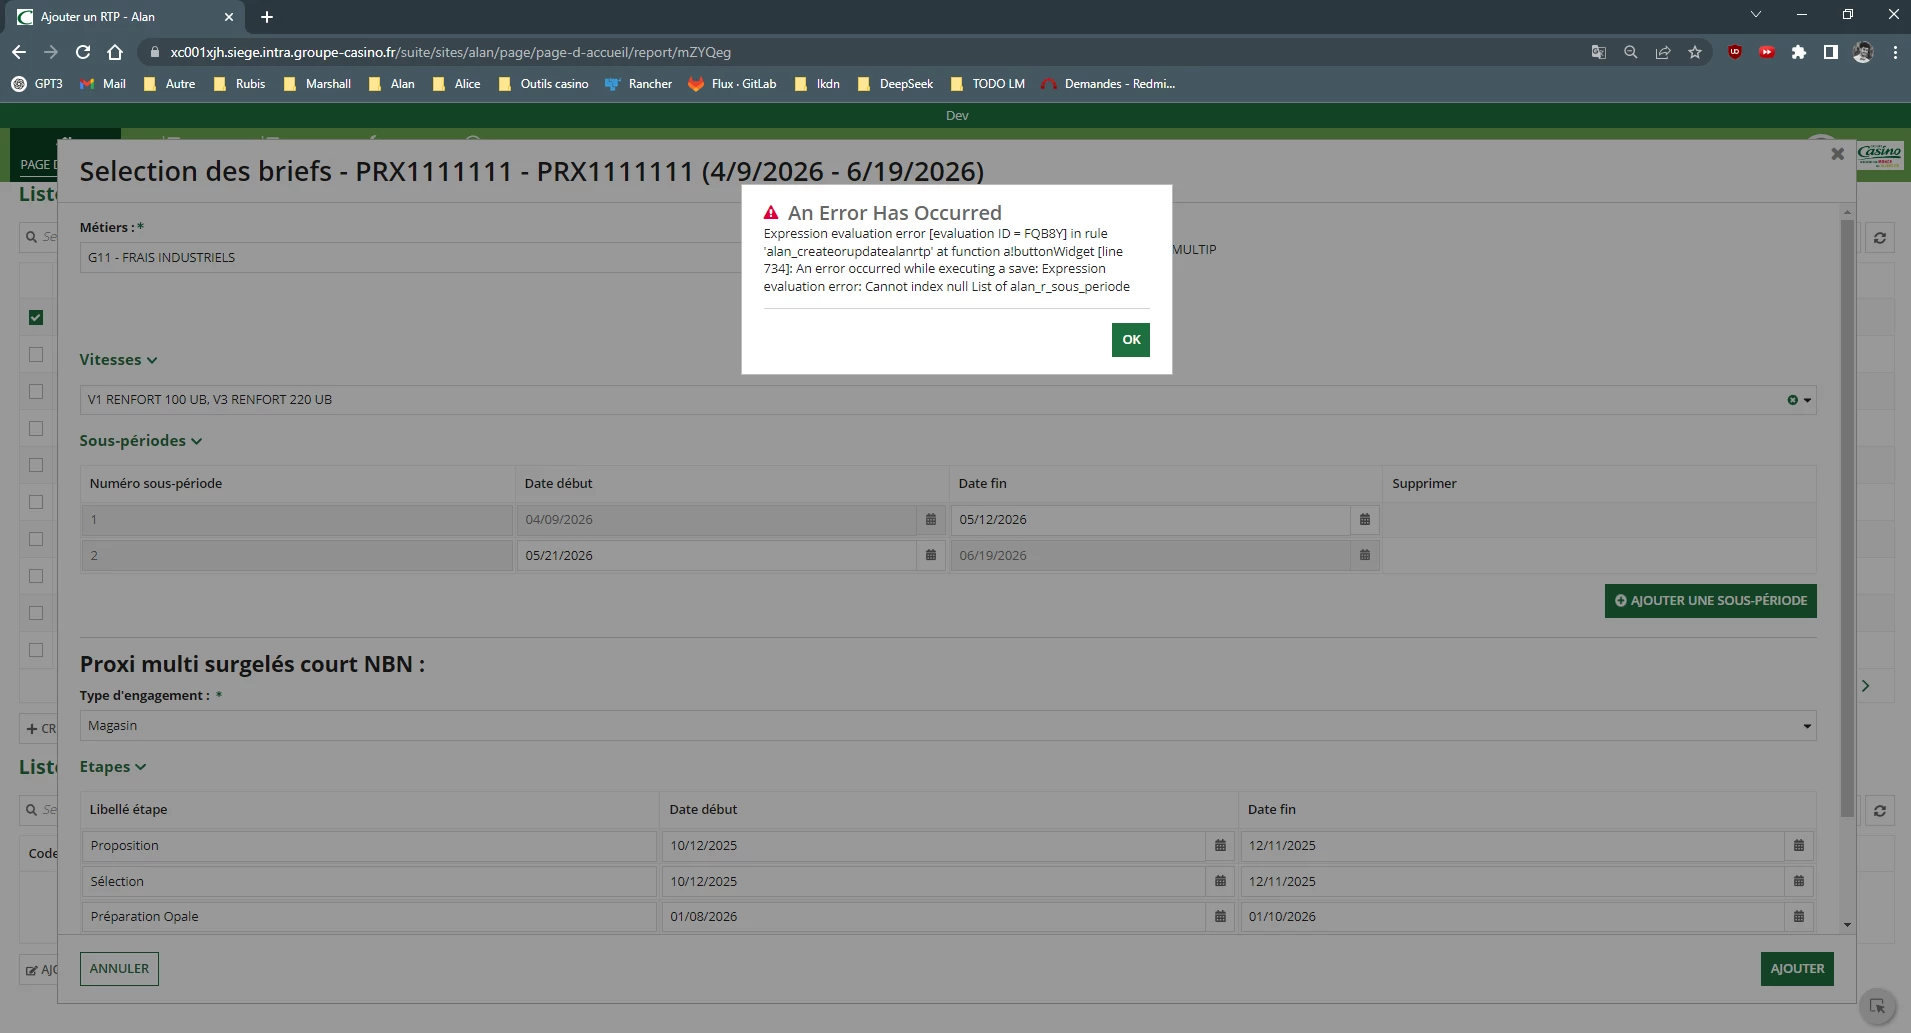The height and width of the screenshot is (1033, 1911).
Task: Click sub-period 2 Date début field 05/21/2026
Action: pos(717,556)
